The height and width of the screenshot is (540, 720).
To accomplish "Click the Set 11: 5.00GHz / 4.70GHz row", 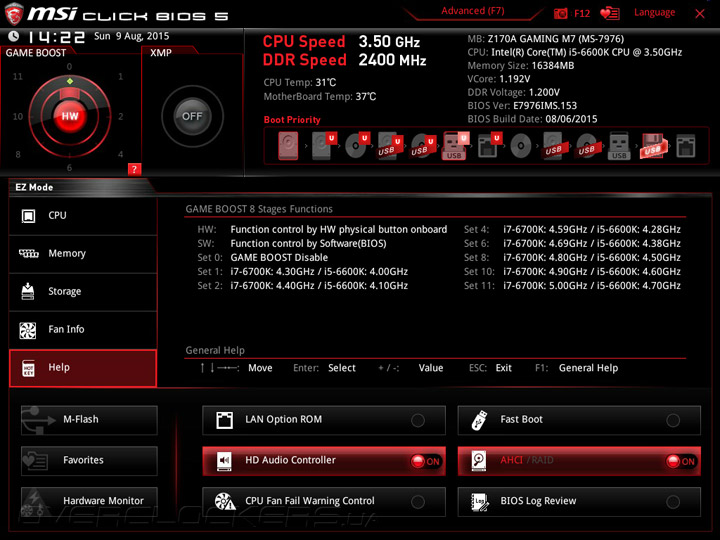I will coord(572,286).
